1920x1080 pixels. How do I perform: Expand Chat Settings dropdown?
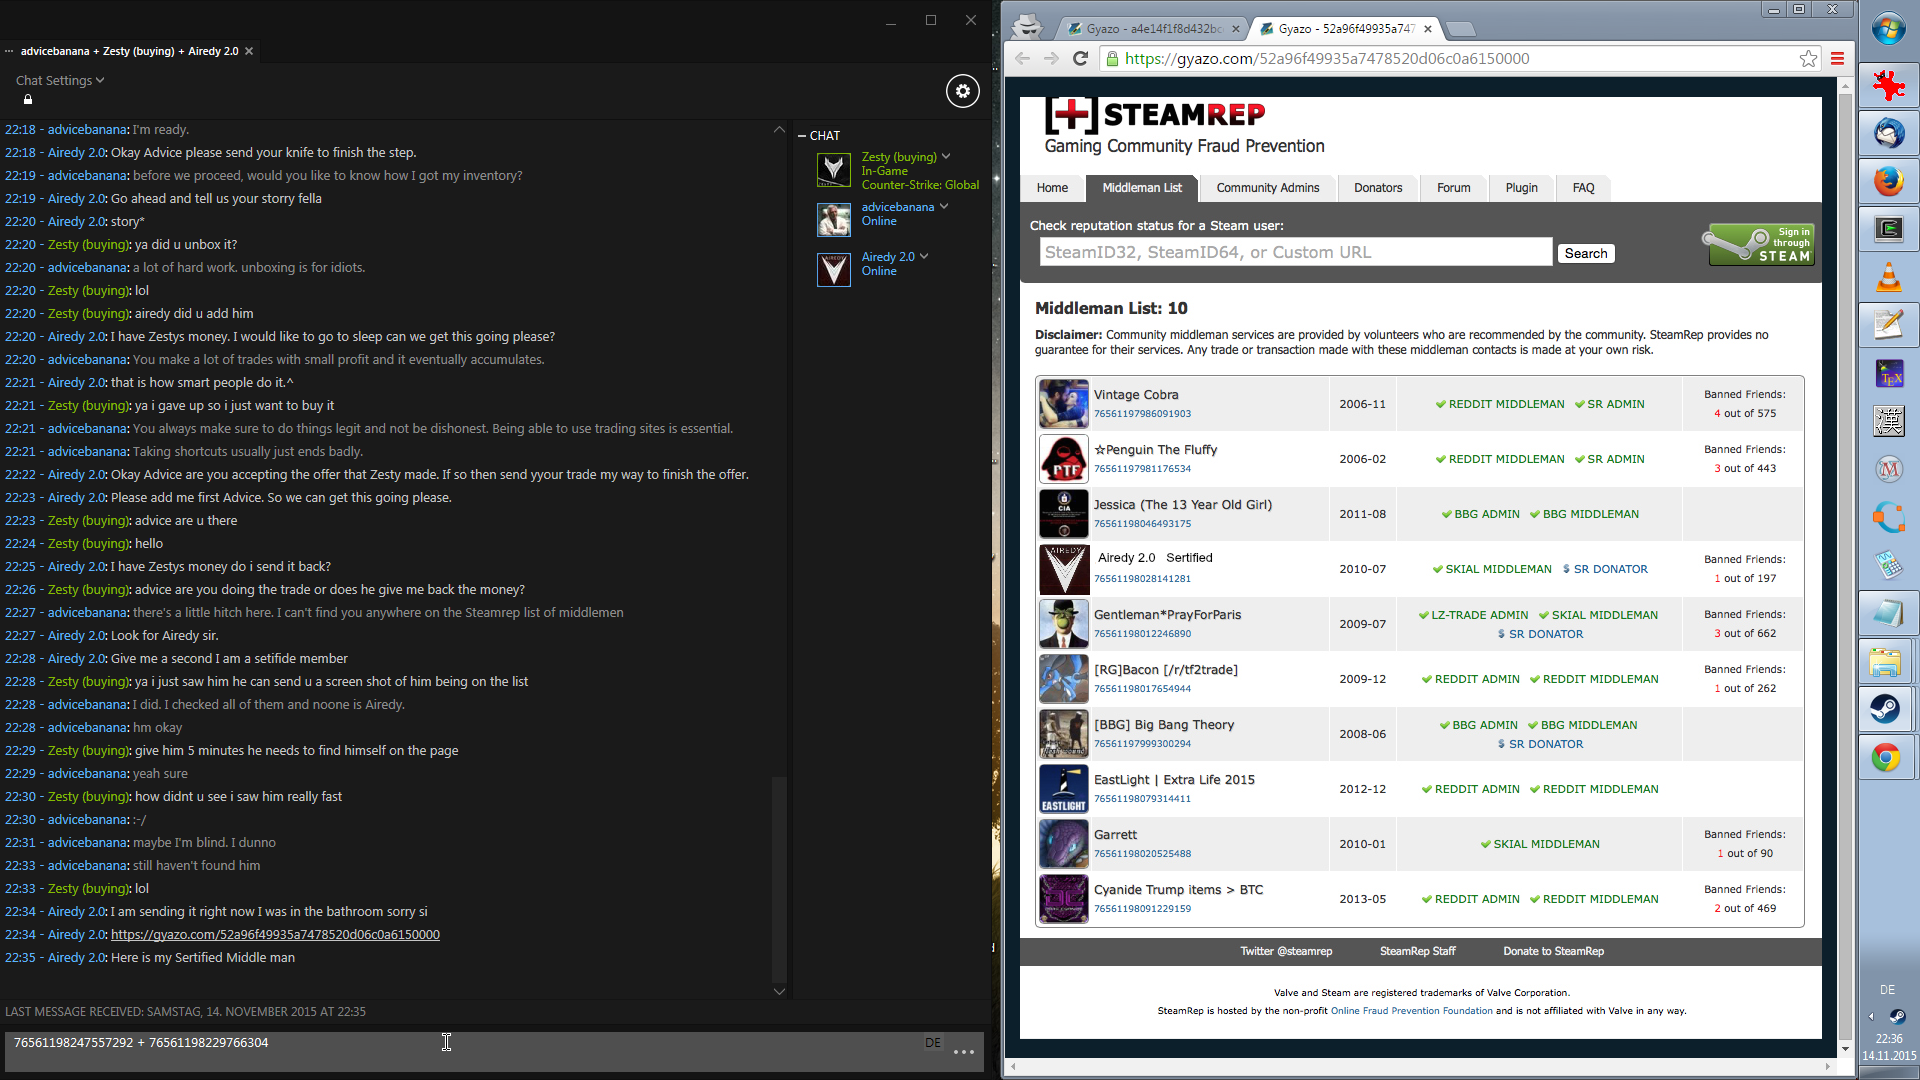pos(60,80)
